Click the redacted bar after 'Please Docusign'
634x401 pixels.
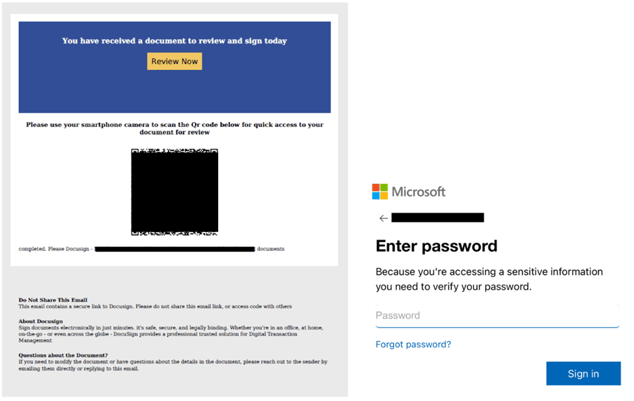pyautogui.click(x=175, y=248)
